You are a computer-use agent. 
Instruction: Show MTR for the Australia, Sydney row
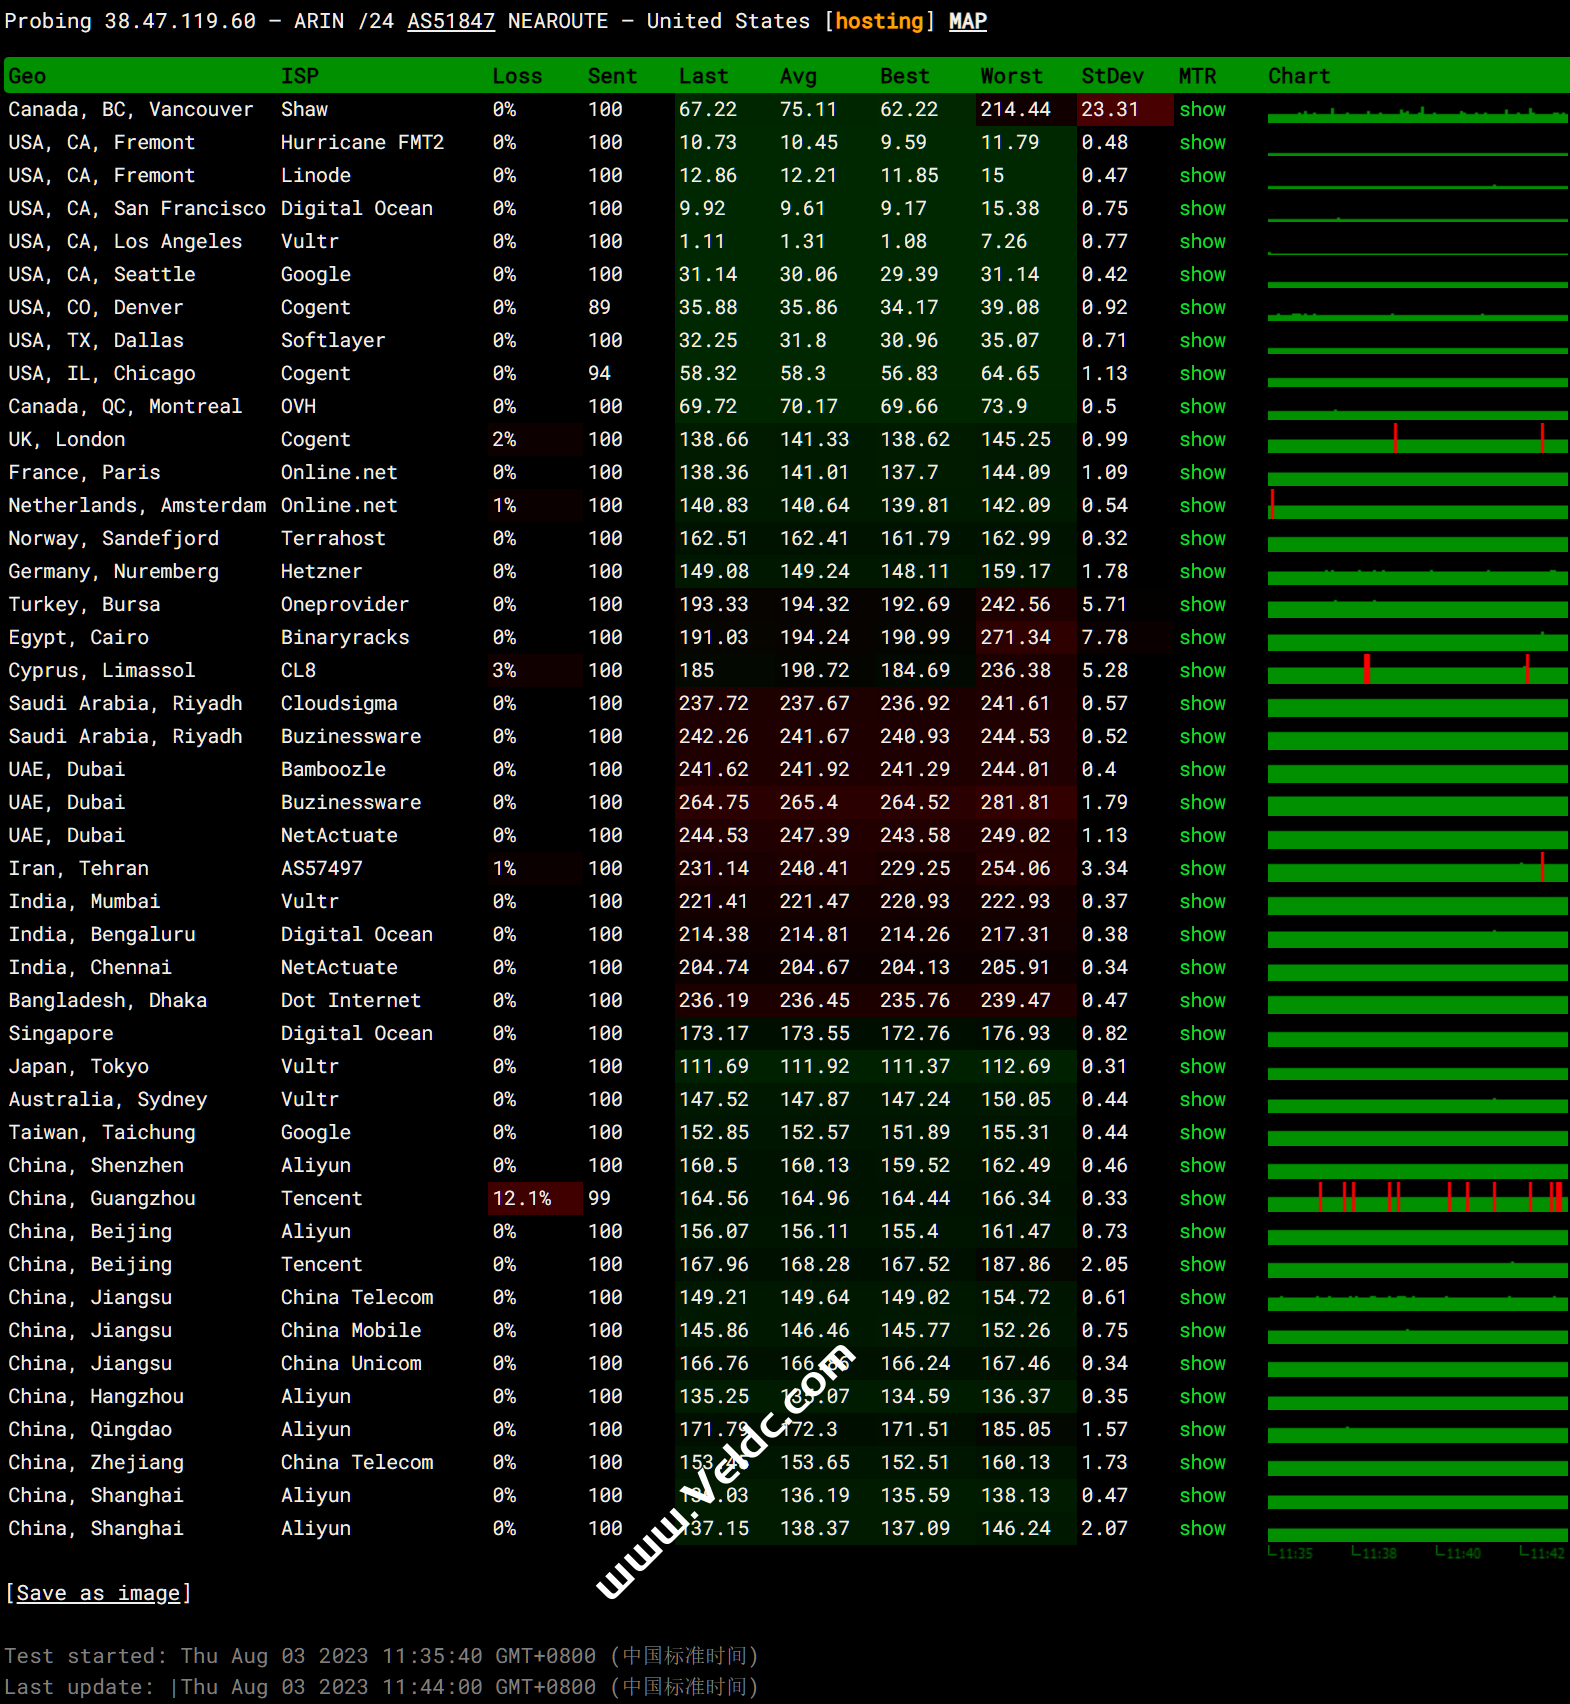1202,1099
